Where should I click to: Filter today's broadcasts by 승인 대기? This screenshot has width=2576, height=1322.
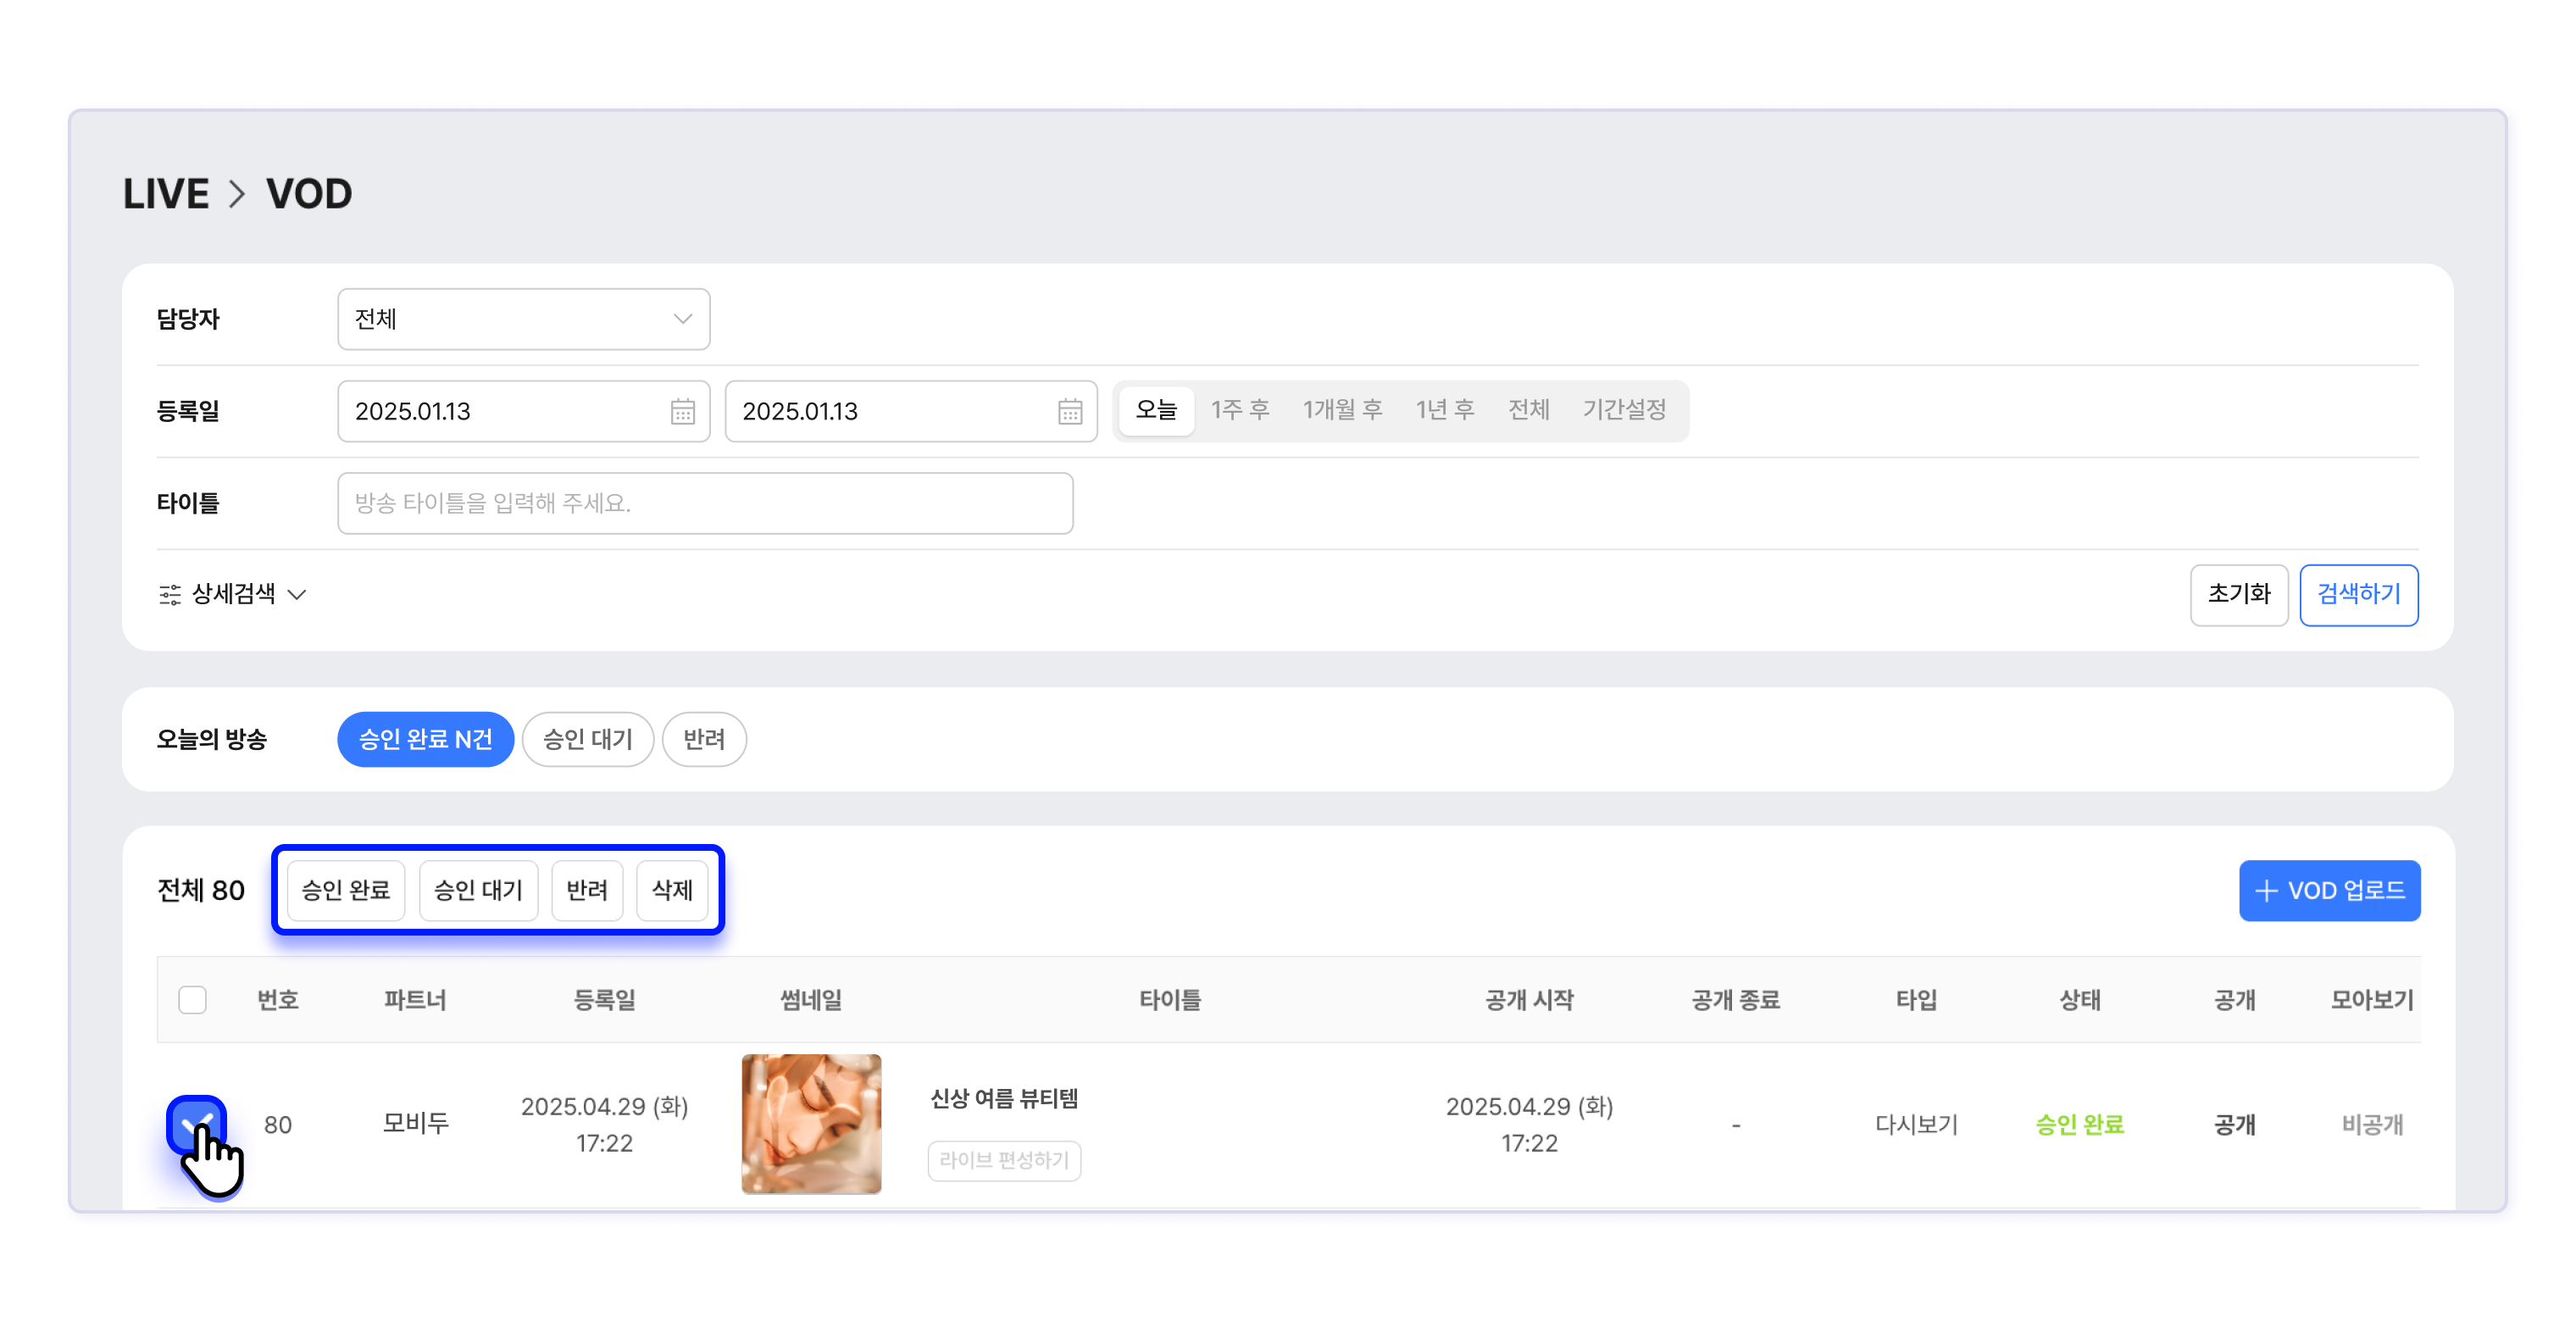pyautogui.click(x=587, y=739)
